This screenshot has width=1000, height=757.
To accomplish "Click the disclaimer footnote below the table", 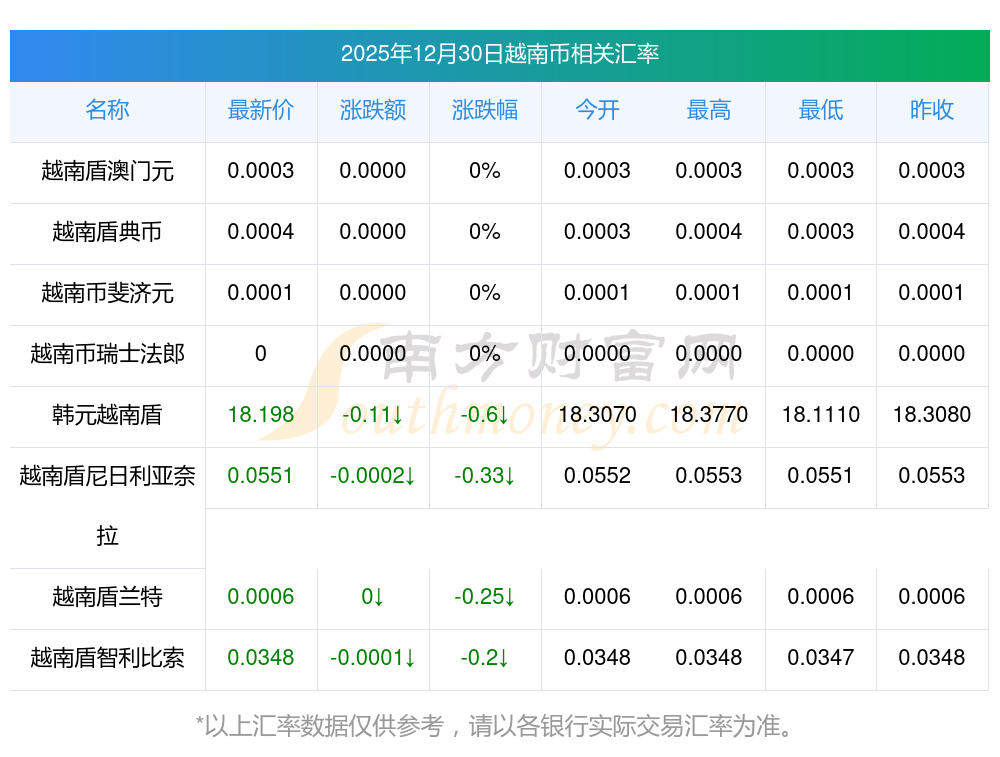I will (x=499, y=726).
